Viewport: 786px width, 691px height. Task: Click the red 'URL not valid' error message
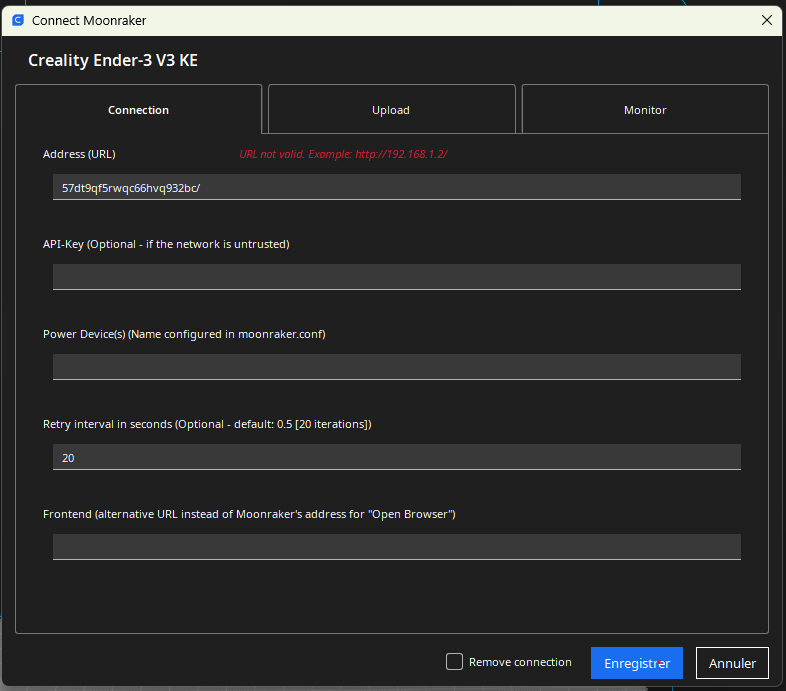pos(343,154)
